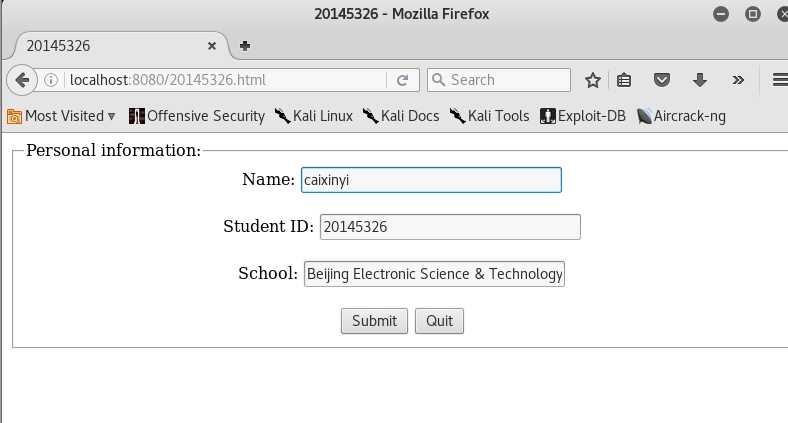Open Firefox hamburger menu
This screenshot has height=423, width=788.
779,80
